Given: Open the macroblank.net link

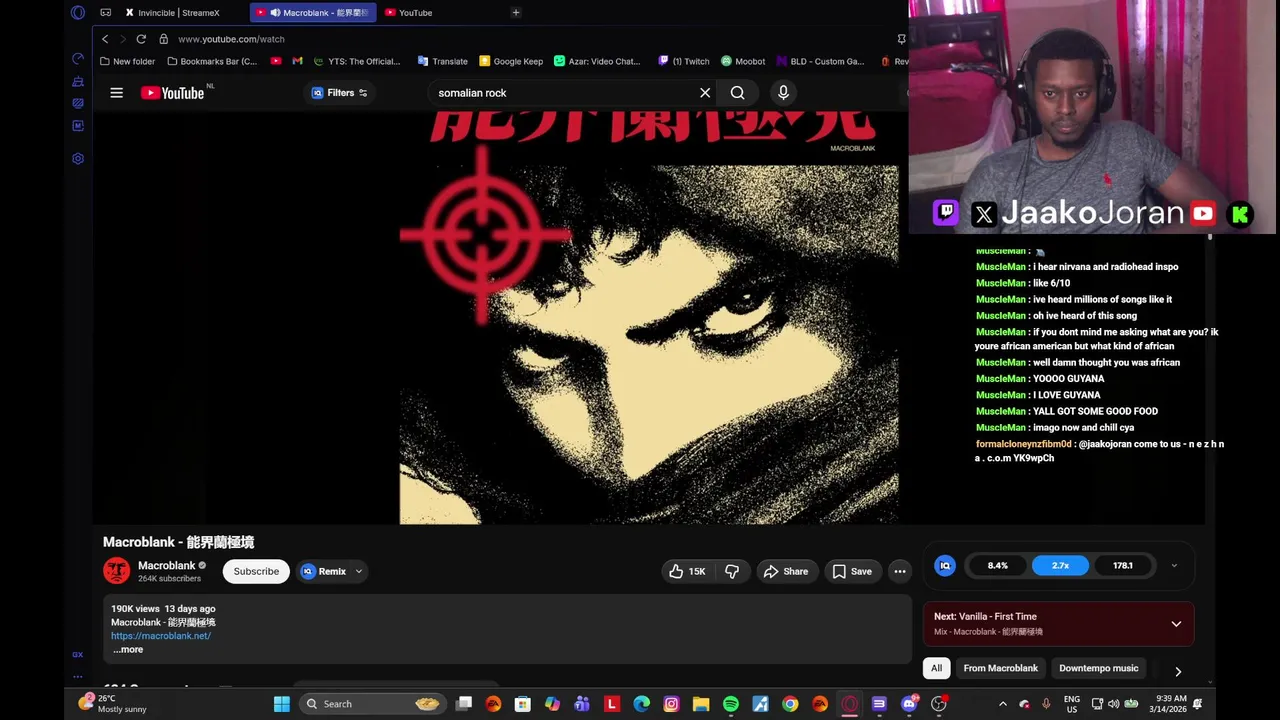Looking at the screenshot, I should [x=161, y=636].
